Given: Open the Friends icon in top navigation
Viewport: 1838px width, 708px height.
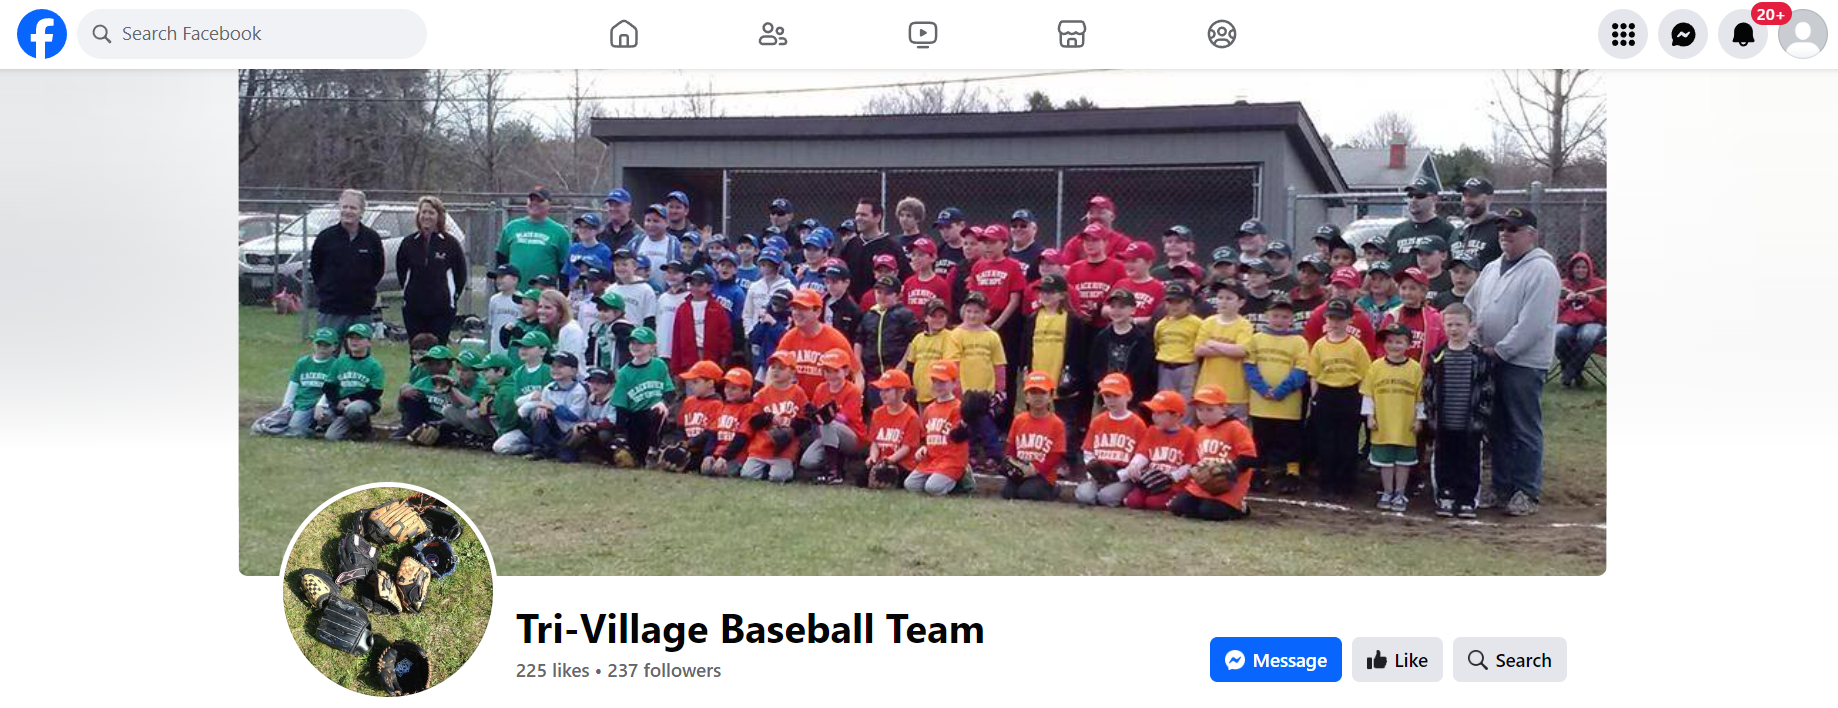Looking at the screenshot, I should 773,34.
